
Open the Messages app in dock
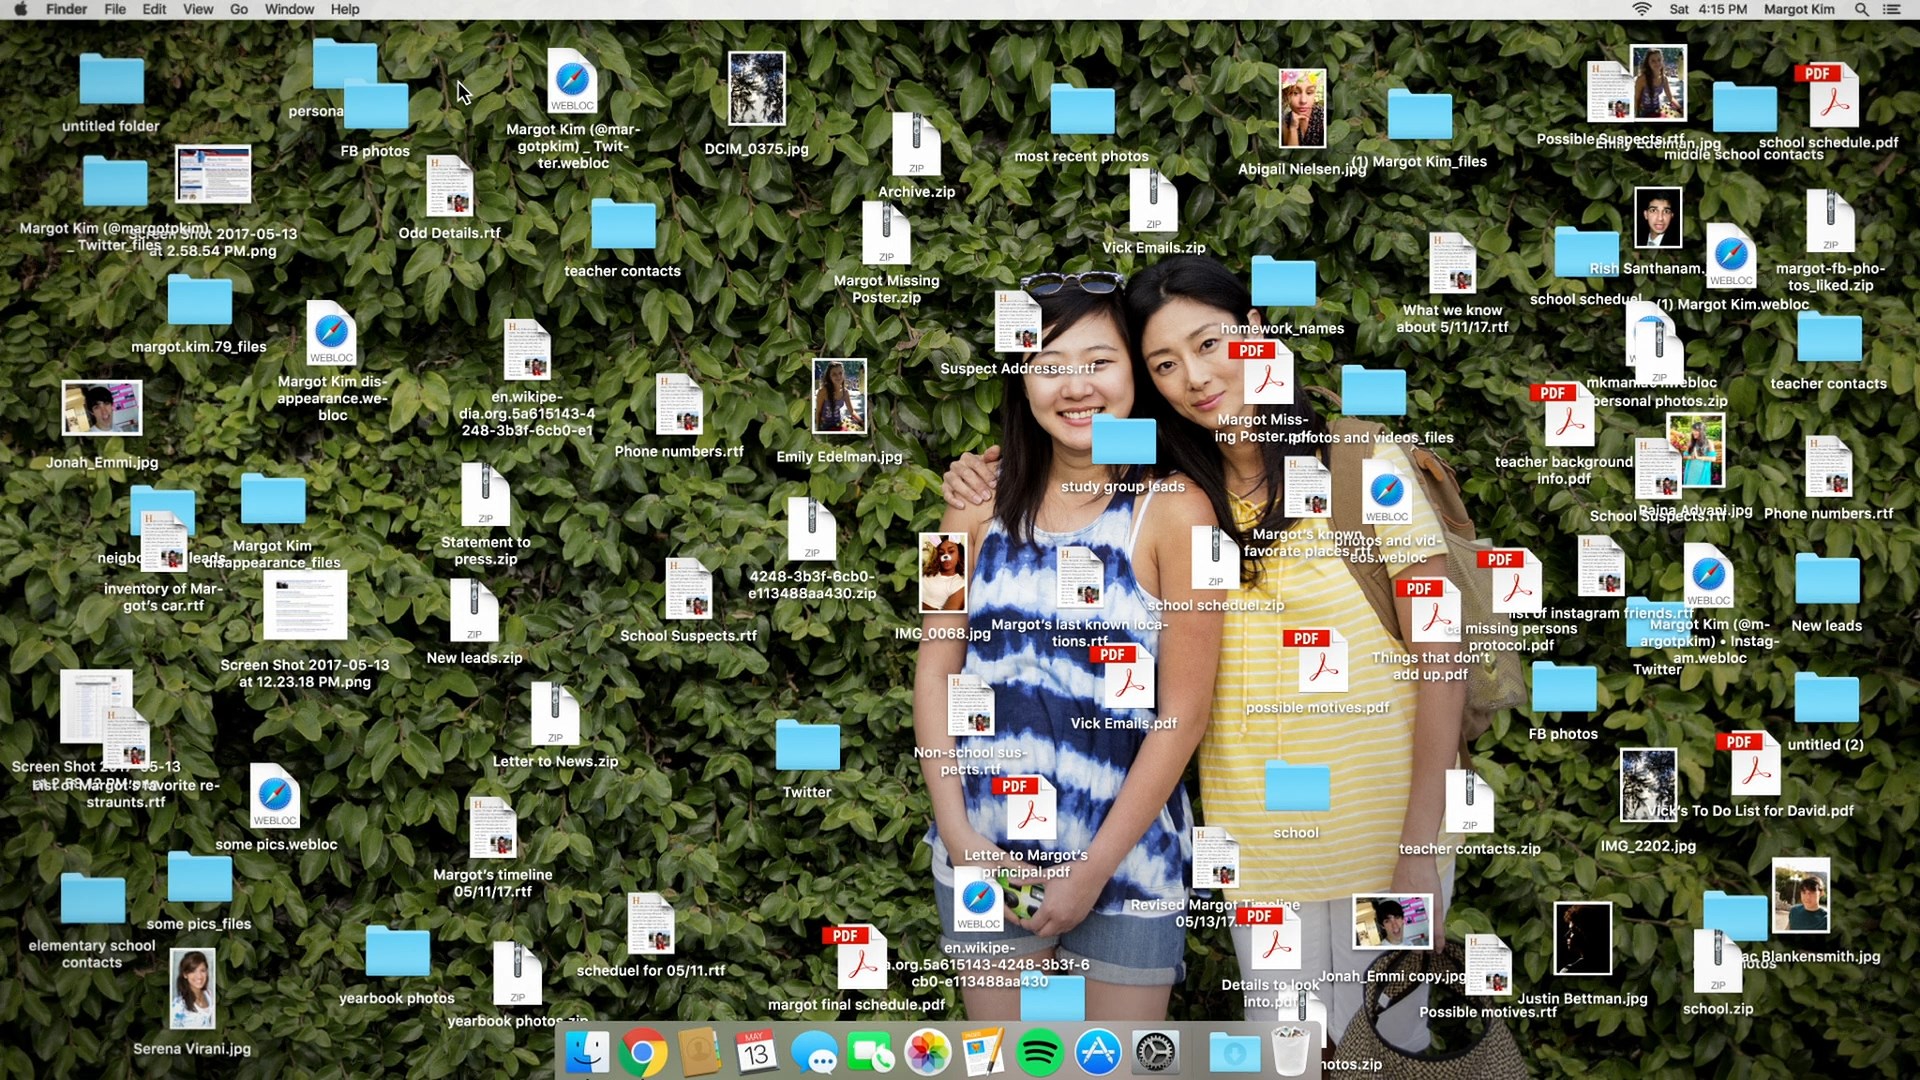814,1053
